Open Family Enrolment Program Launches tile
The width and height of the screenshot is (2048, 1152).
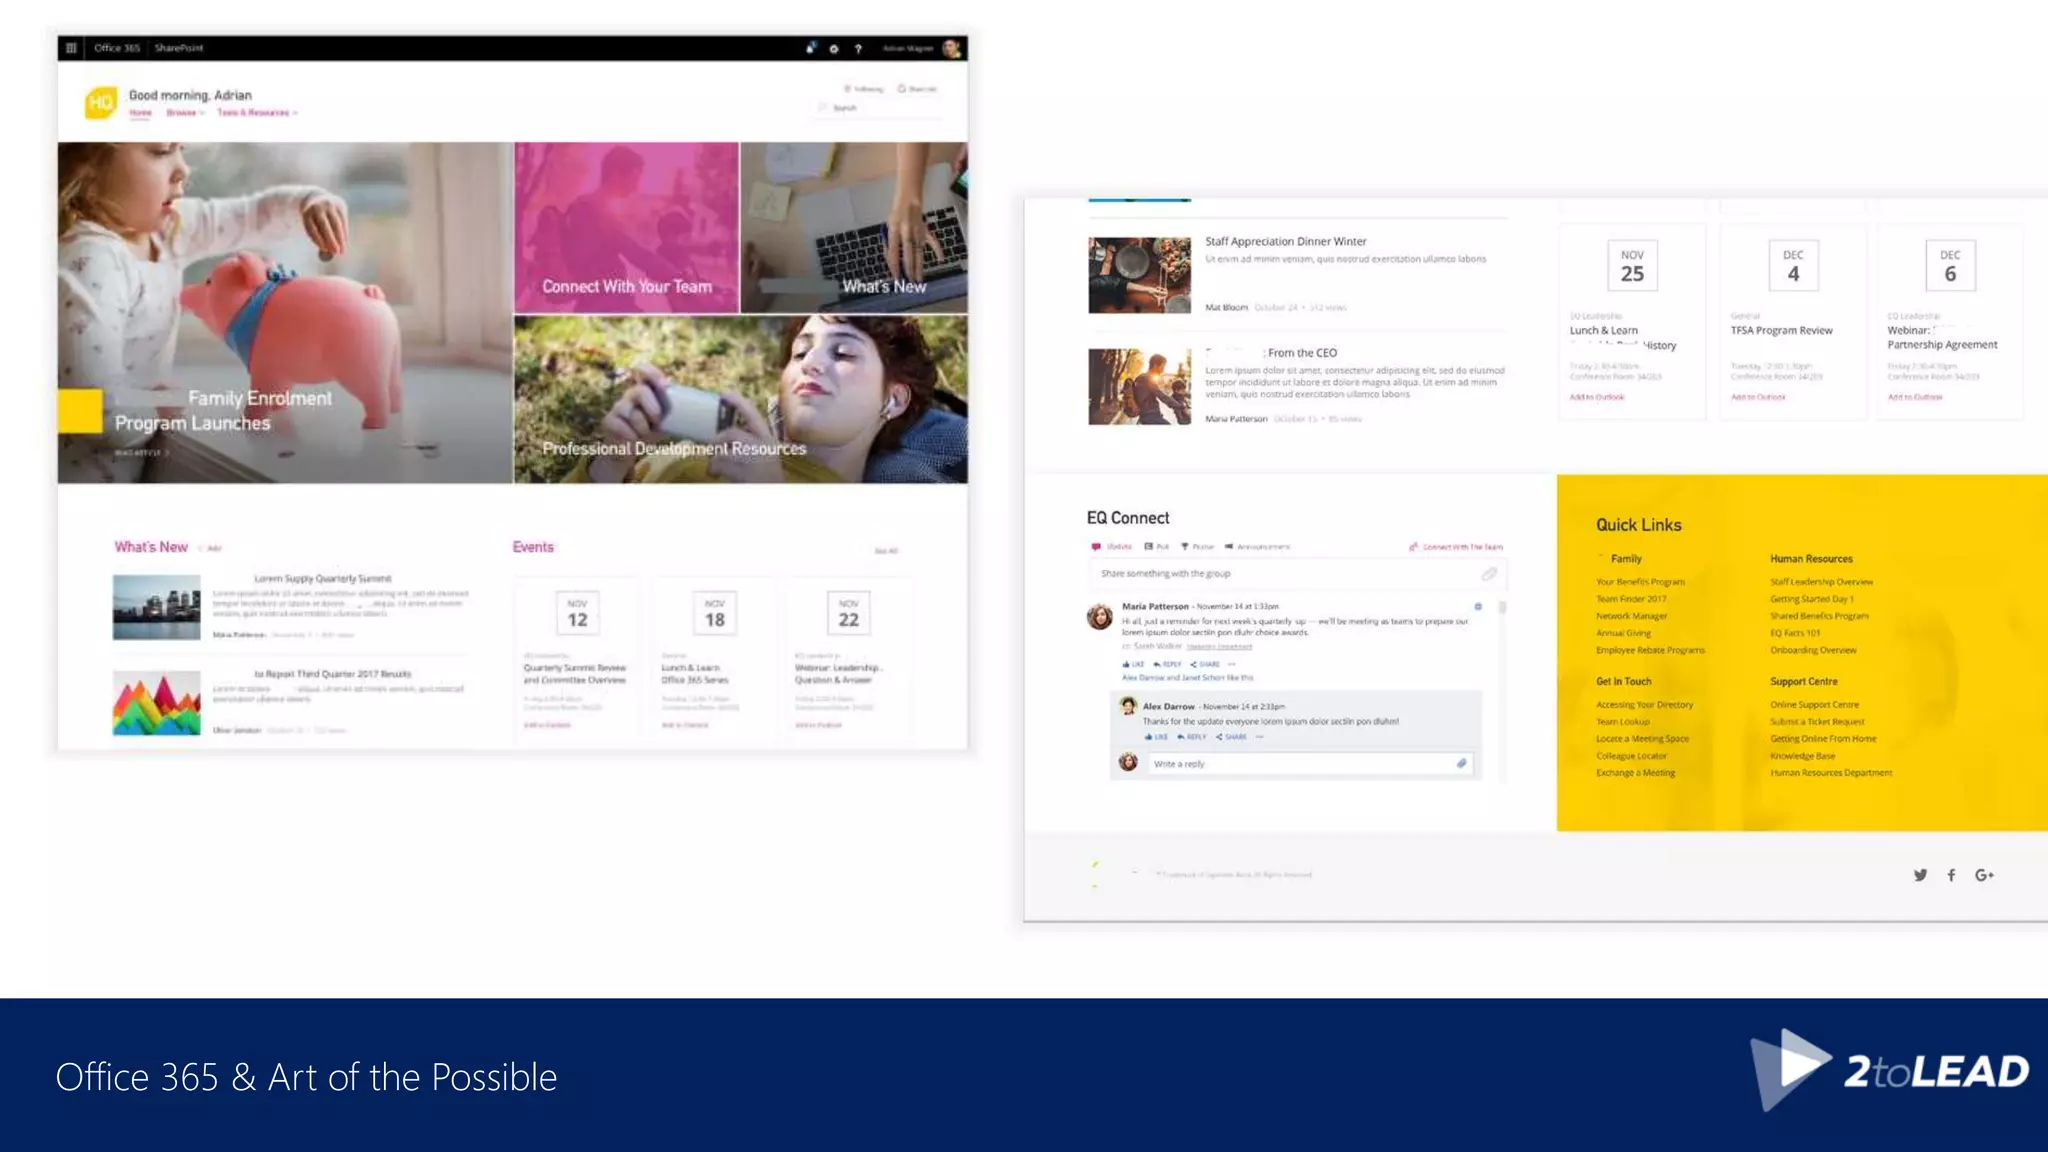[x=285, y=313]
